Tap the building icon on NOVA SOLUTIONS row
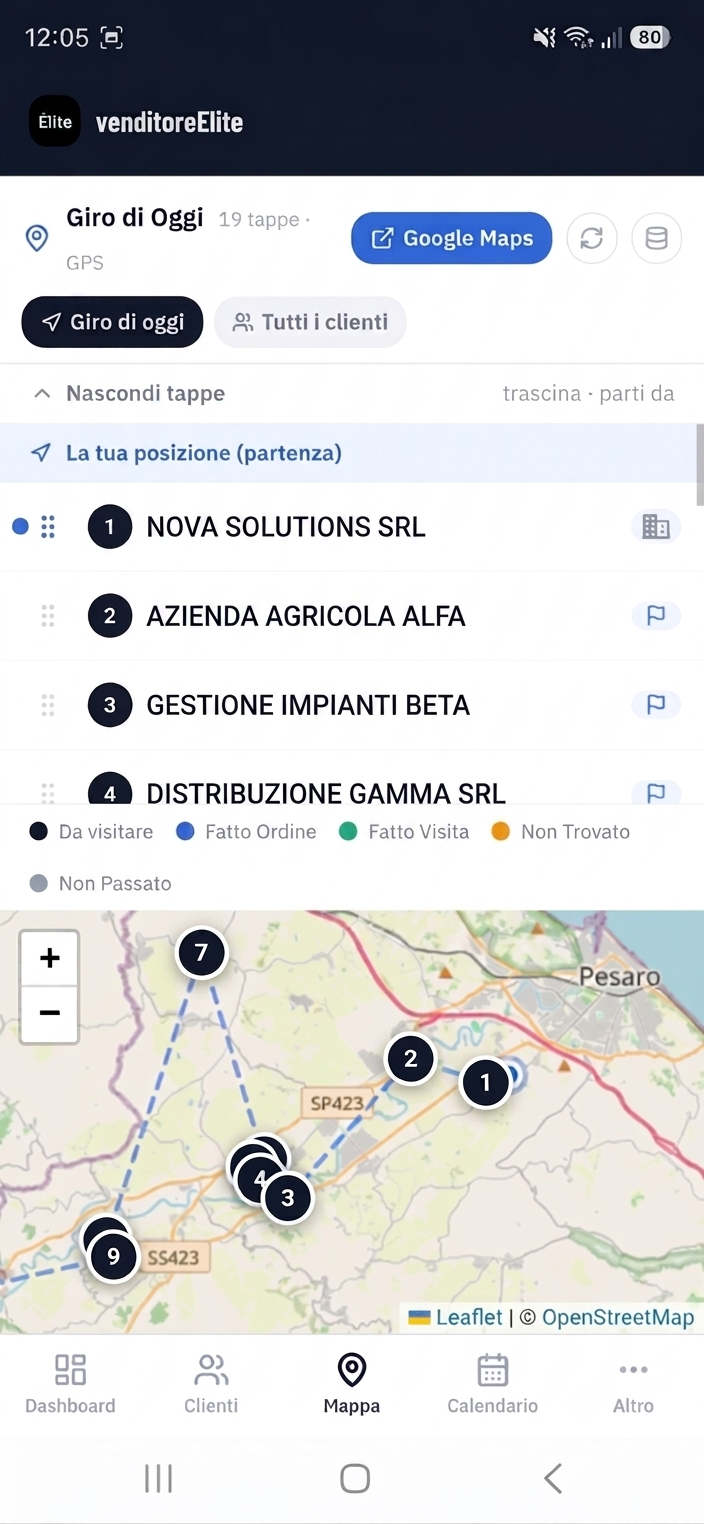704x1524 pixels. coord(656,527)
